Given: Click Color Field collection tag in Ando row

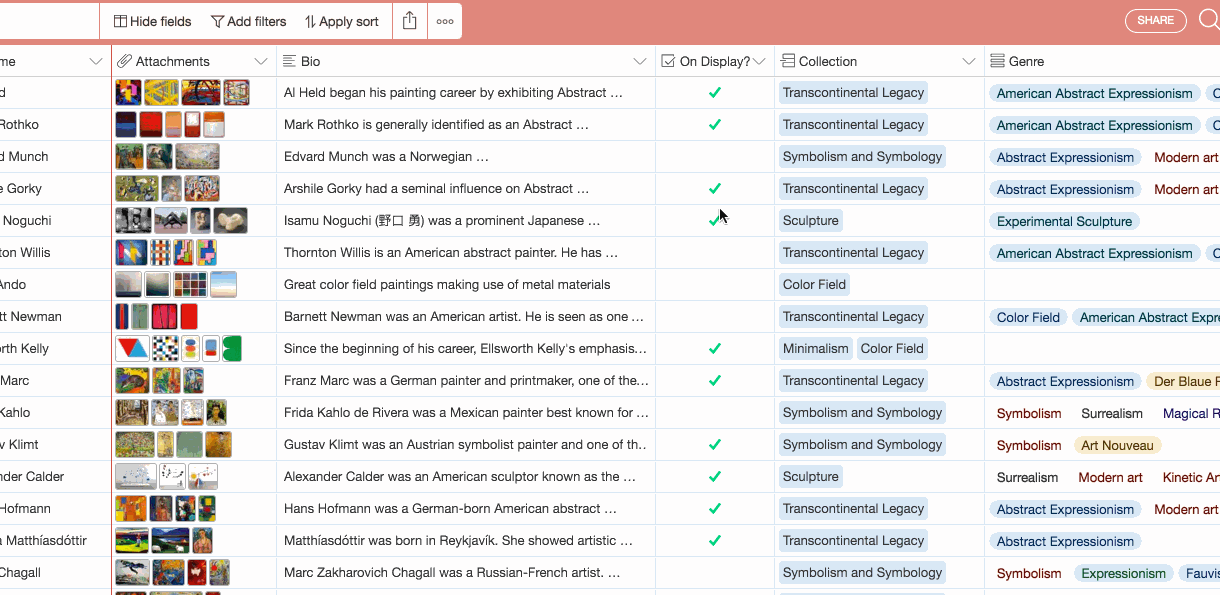Looking at the screenshot, I should pos(814,285).
